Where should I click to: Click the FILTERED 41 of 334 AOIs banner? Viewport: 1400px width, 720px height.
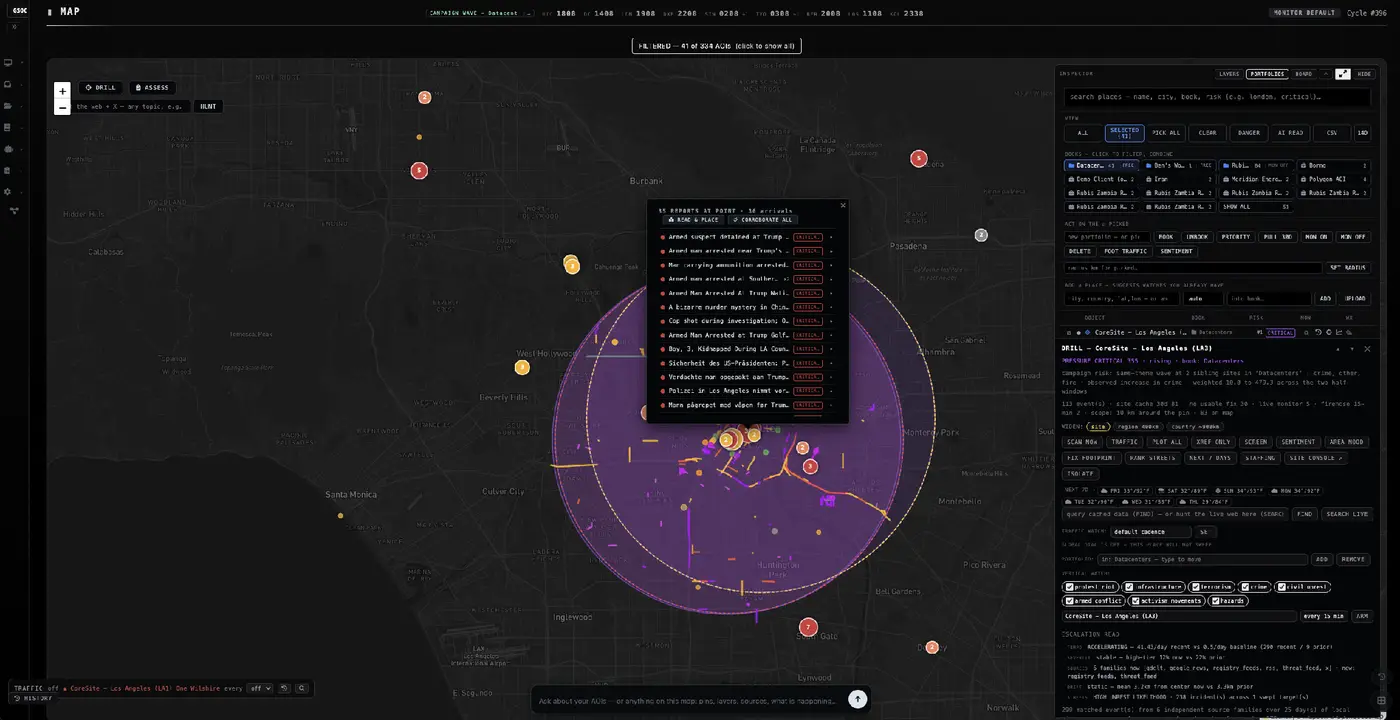[716, 46]
